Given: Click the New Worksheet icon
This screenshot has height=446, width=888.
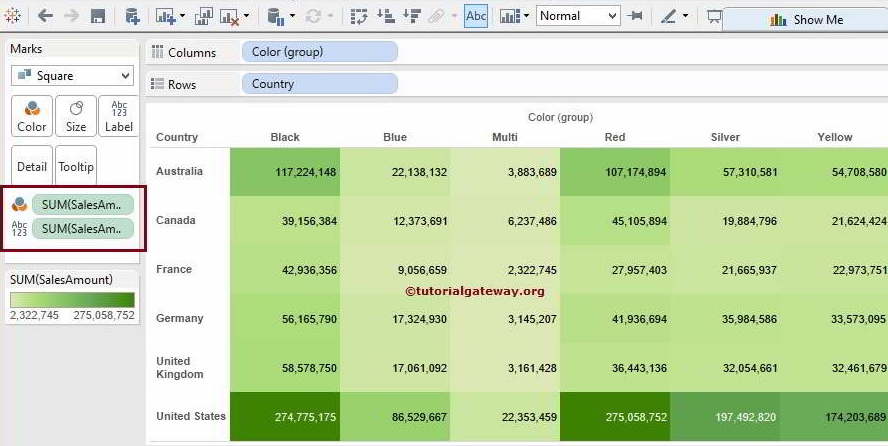Looking at the screenshot, I should 166,16.
